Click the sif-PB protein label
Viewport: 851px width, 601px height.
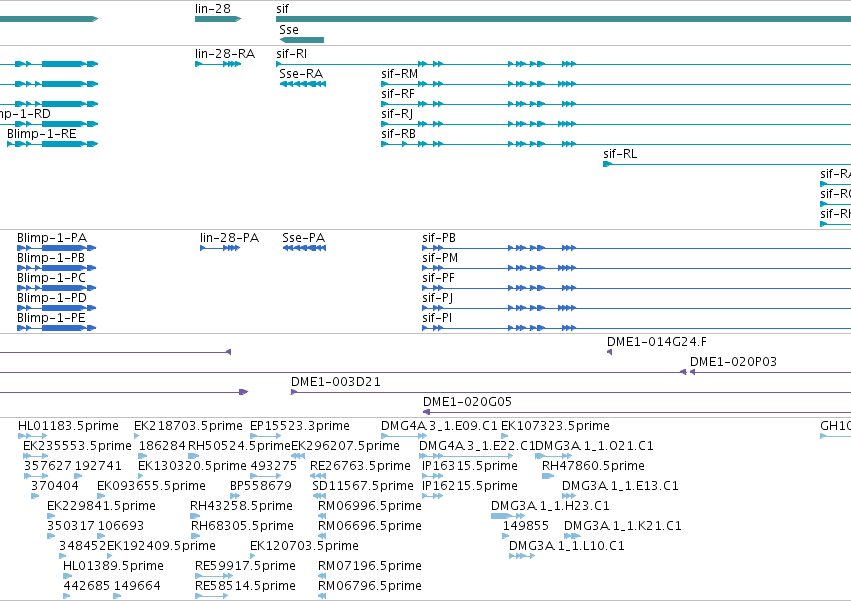point(439,238)
